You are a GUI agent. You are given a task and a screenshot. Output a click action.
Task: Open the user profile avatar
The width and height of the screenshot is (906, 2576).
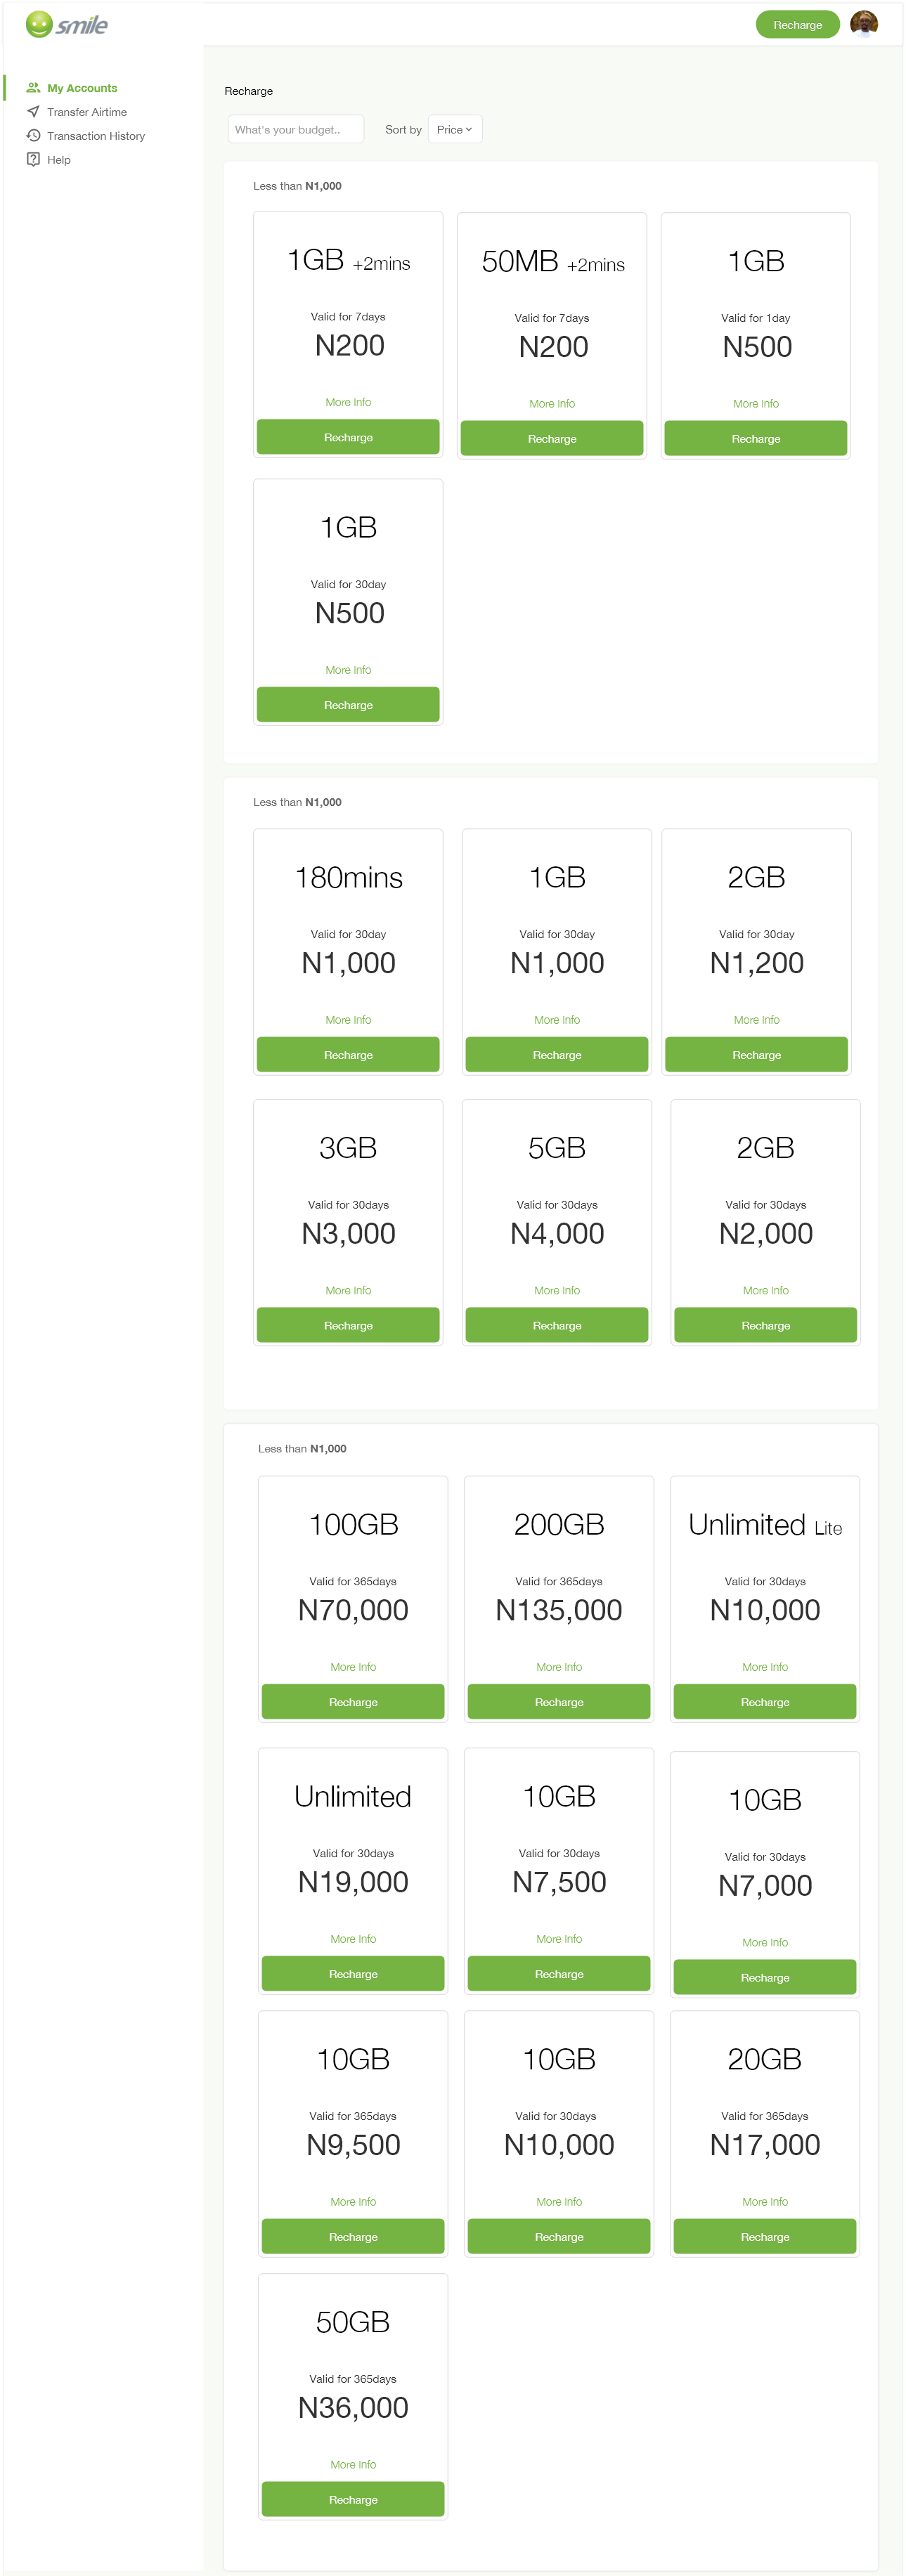[x=863, y=24]
